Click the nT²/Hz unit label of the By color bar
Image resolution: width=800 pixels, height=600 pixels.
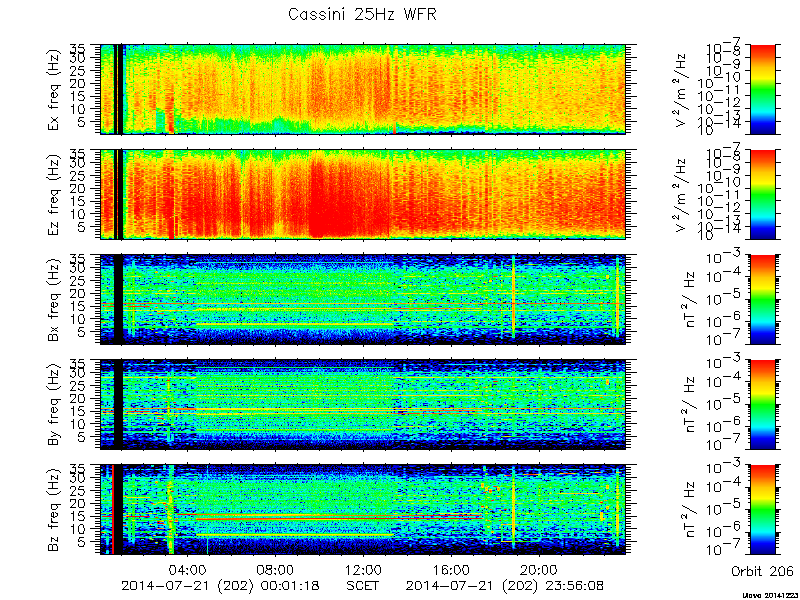(x=688, y=405)
